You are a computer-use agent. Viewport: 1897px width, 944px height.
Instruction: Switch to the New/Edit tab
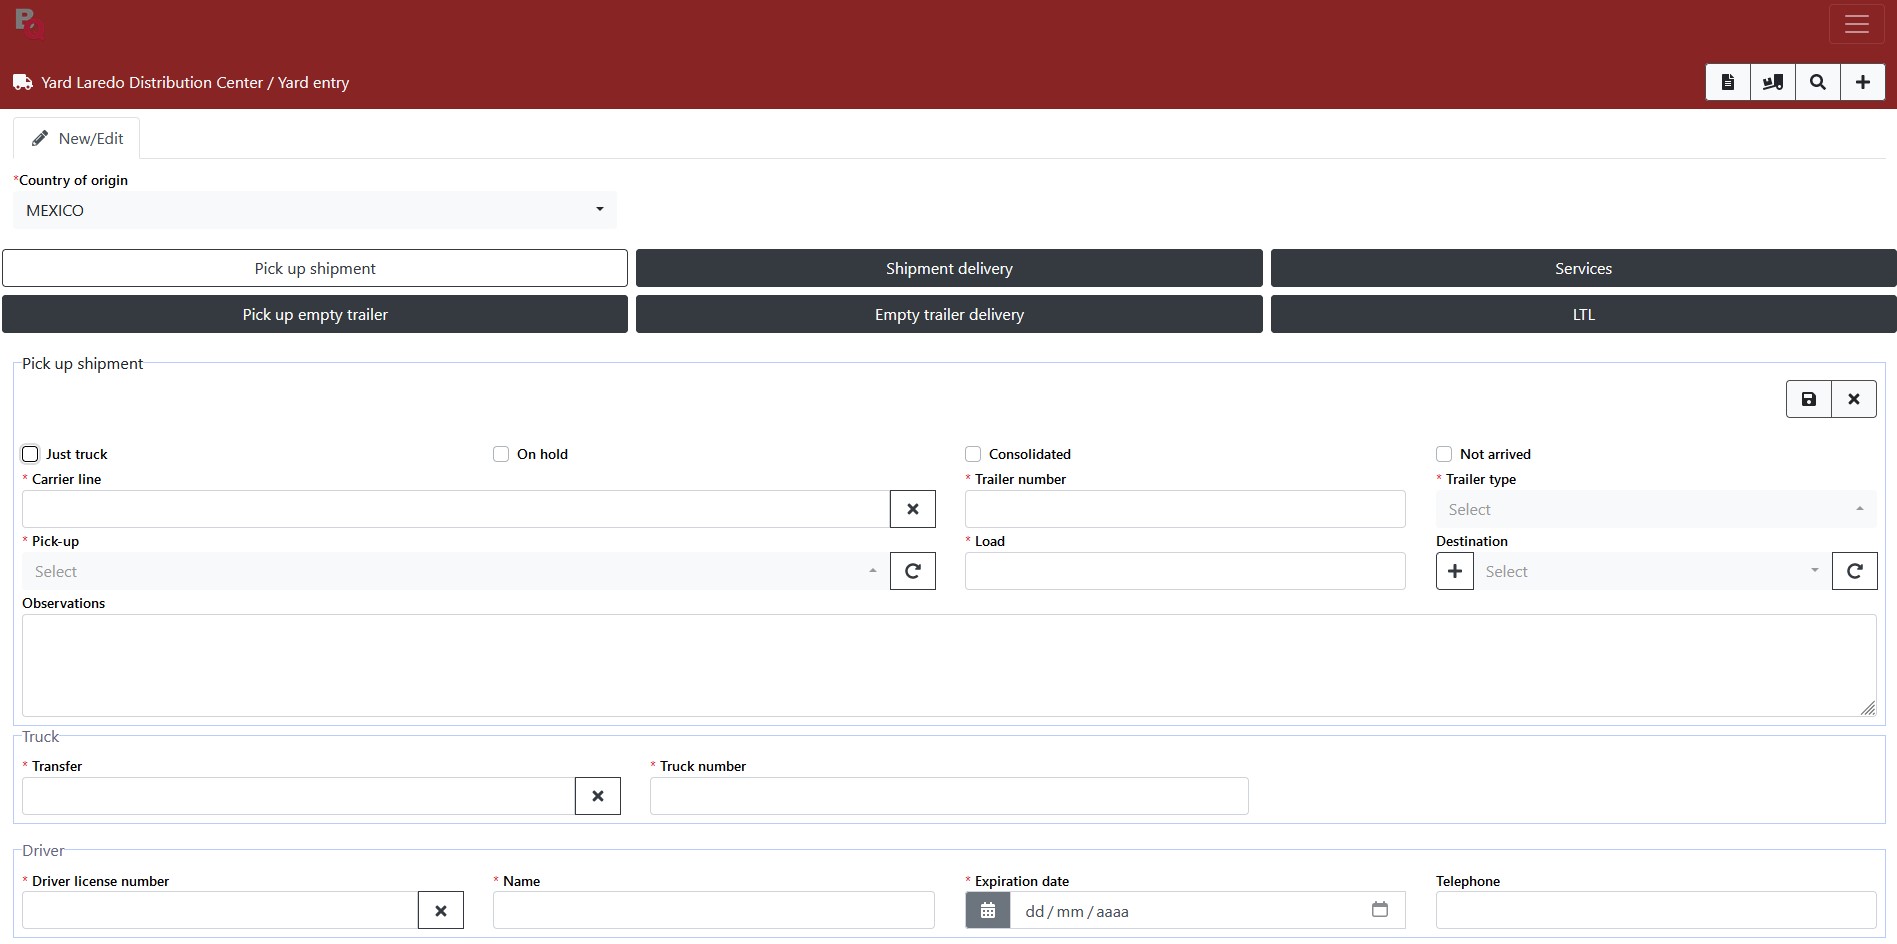click(x=77, y=138)
